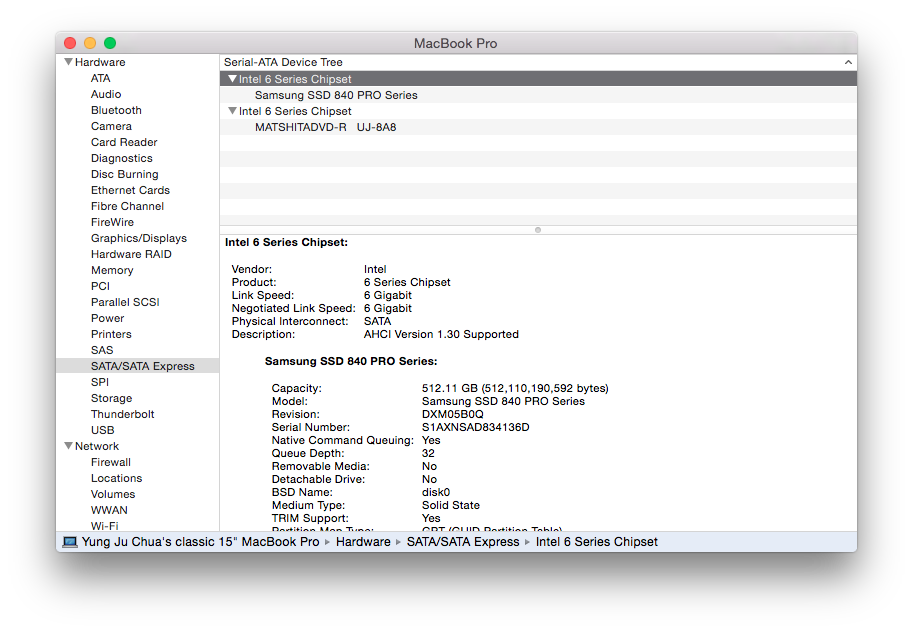Select Diagnostics in the sidebar
This screenshot has width=913, height=632.
[122, 158]
